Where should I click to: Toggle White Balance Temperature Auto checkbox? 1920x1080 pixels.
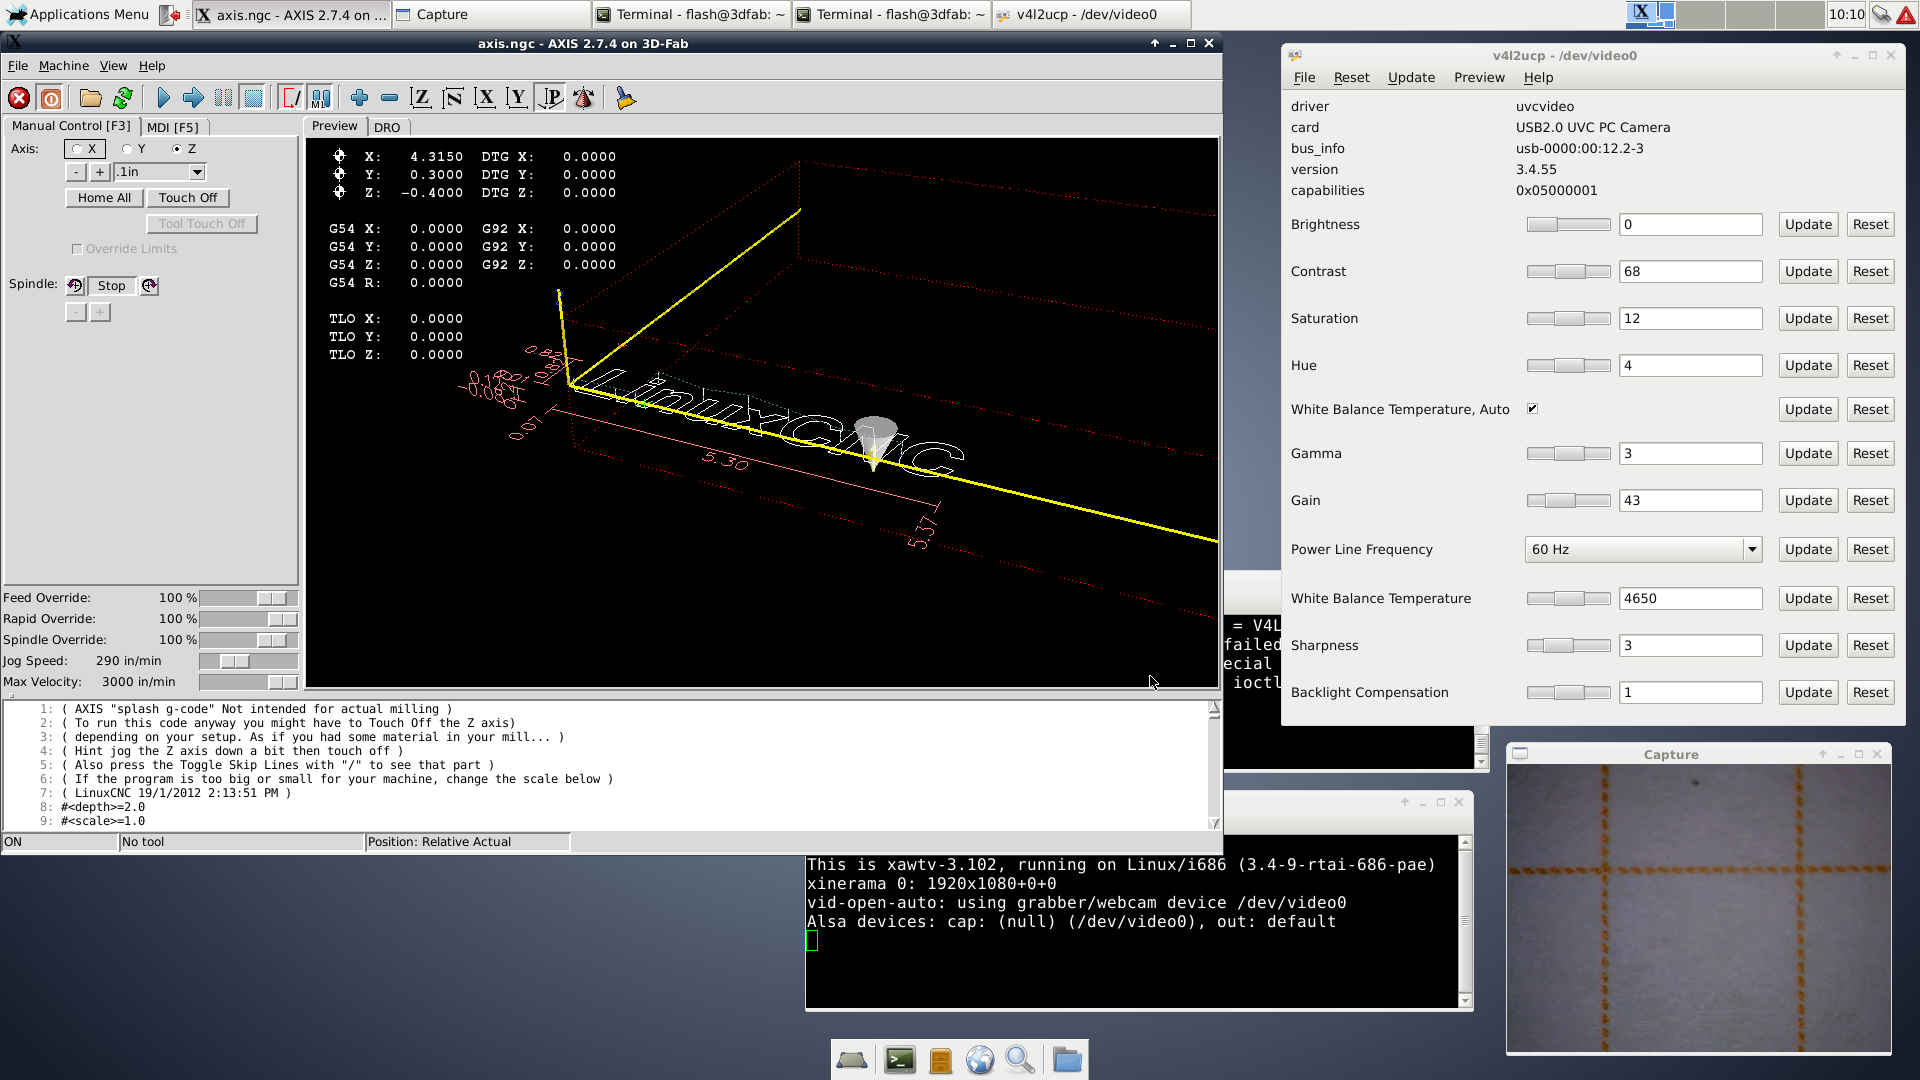(x=1532, y=409)
